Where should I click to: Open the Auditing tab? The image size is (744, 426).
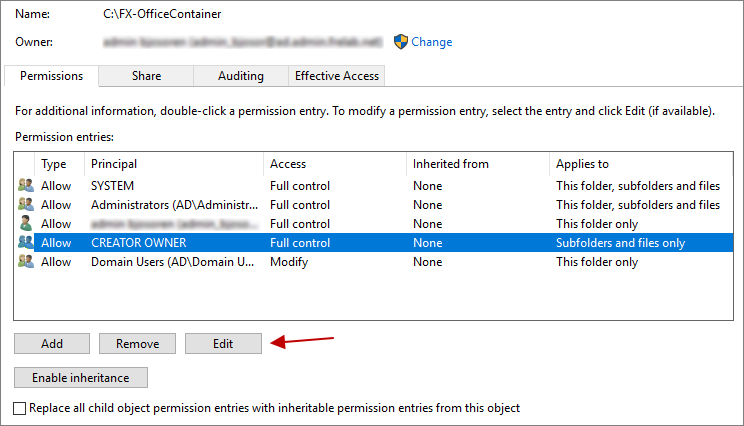pyautogui.click(x=241, y=76)
